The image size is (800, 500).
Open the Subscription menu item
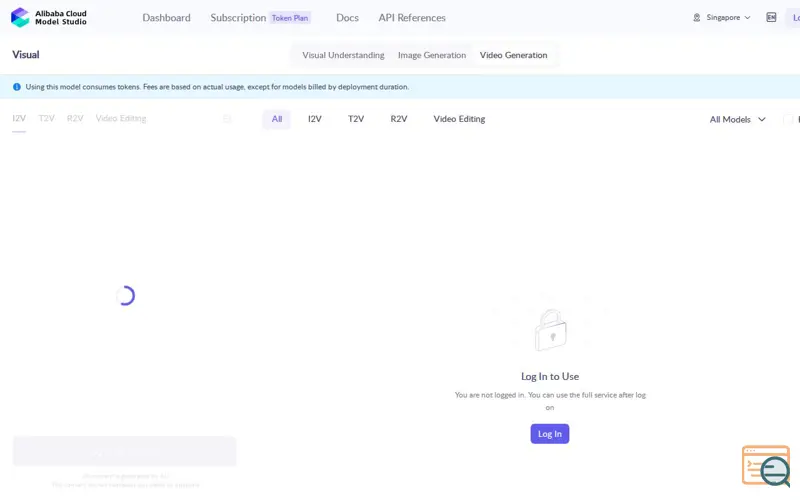click(238, 18)
